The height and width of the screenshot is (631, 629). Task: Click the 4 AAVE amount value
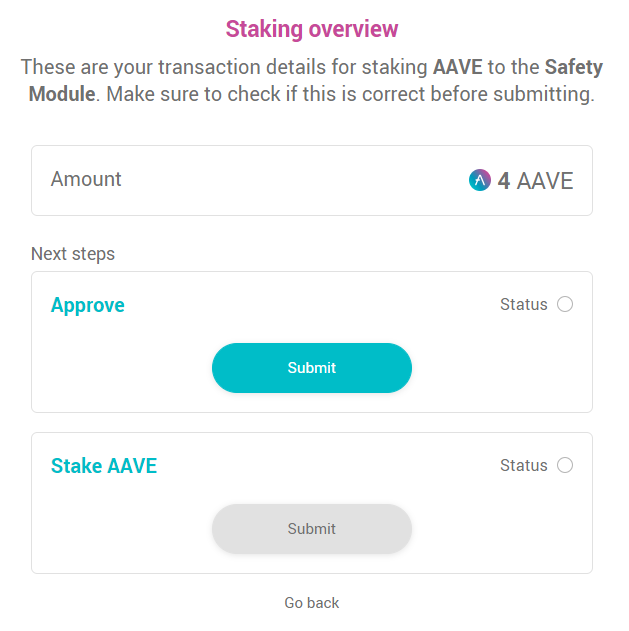pos(535,181)
